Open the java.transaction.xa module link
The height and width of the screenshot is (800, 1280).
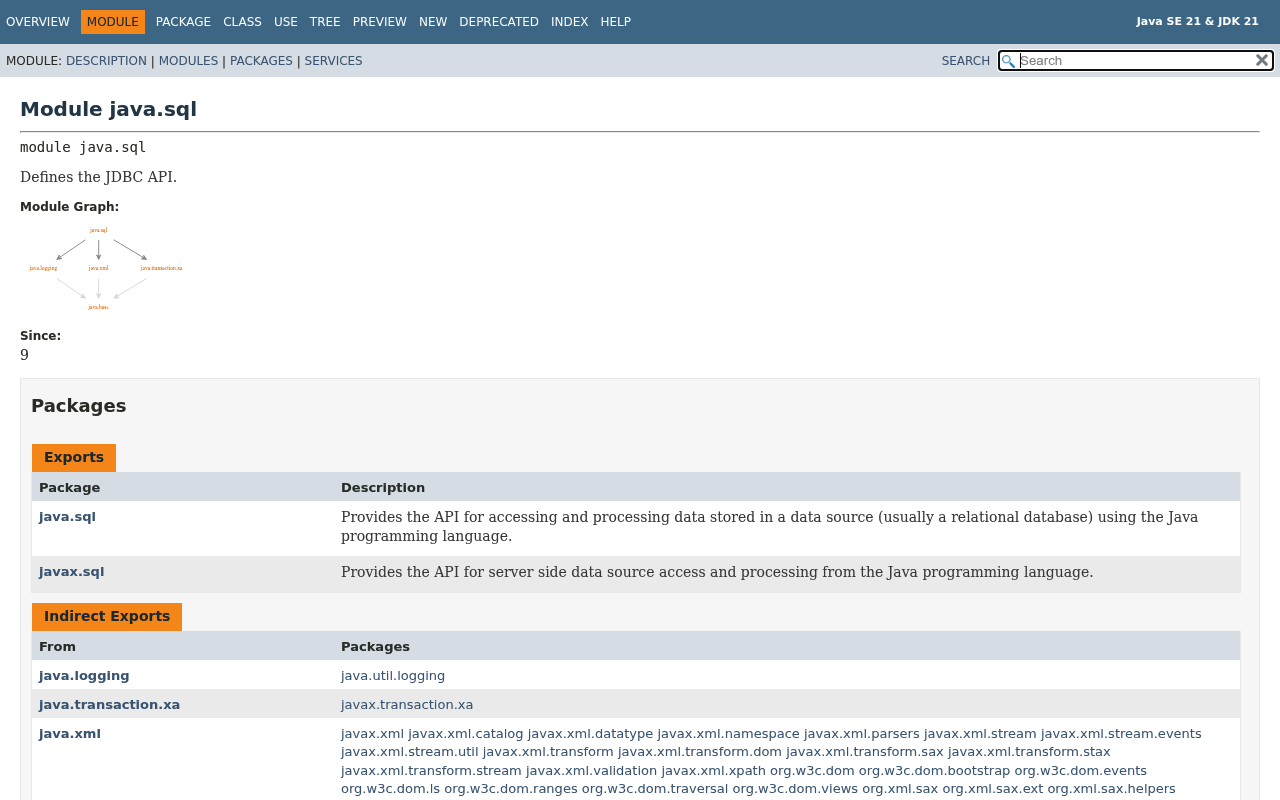(110, 705)
